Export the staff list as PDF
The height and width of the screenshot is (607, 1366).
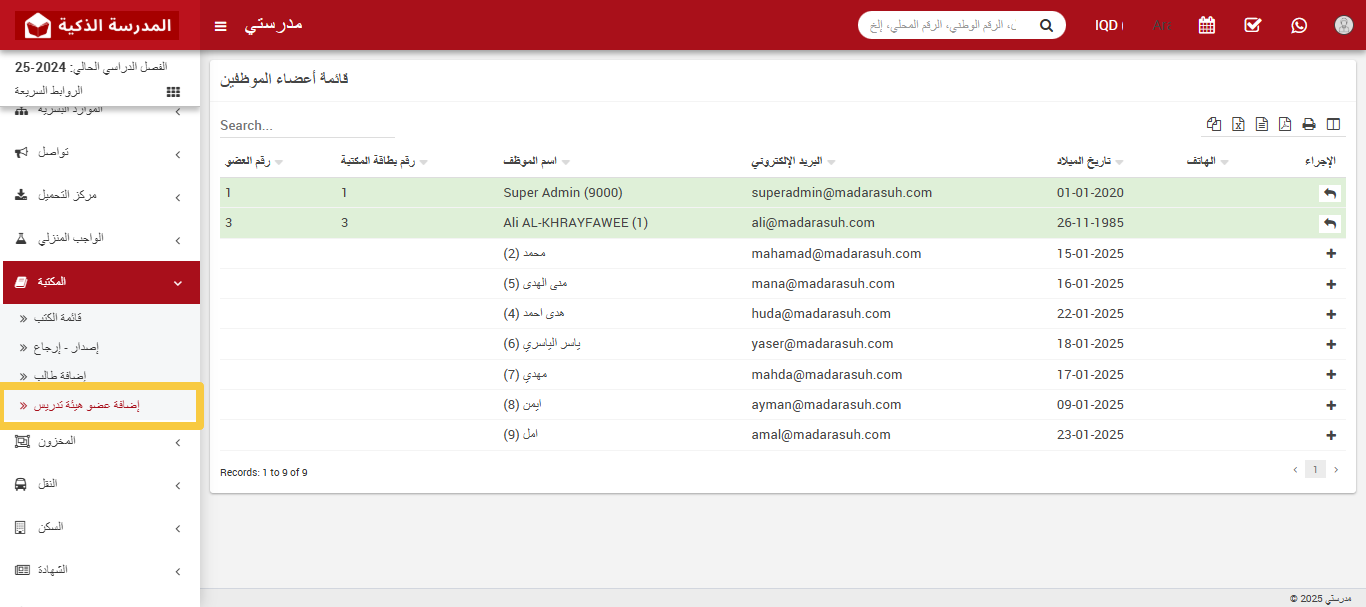[1285, 124]
